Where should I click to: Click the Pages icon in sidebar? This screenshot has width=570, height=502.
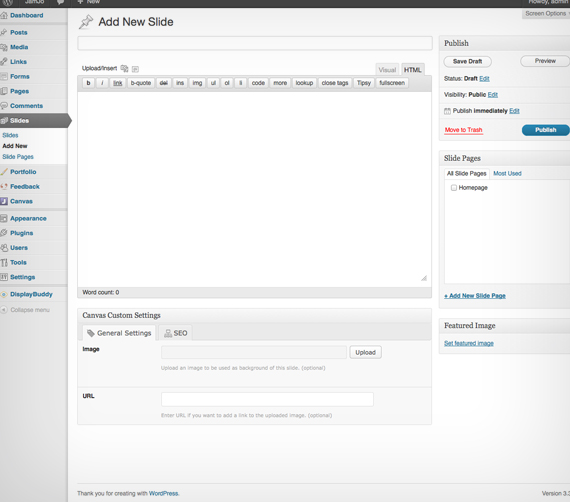point(4,91)
